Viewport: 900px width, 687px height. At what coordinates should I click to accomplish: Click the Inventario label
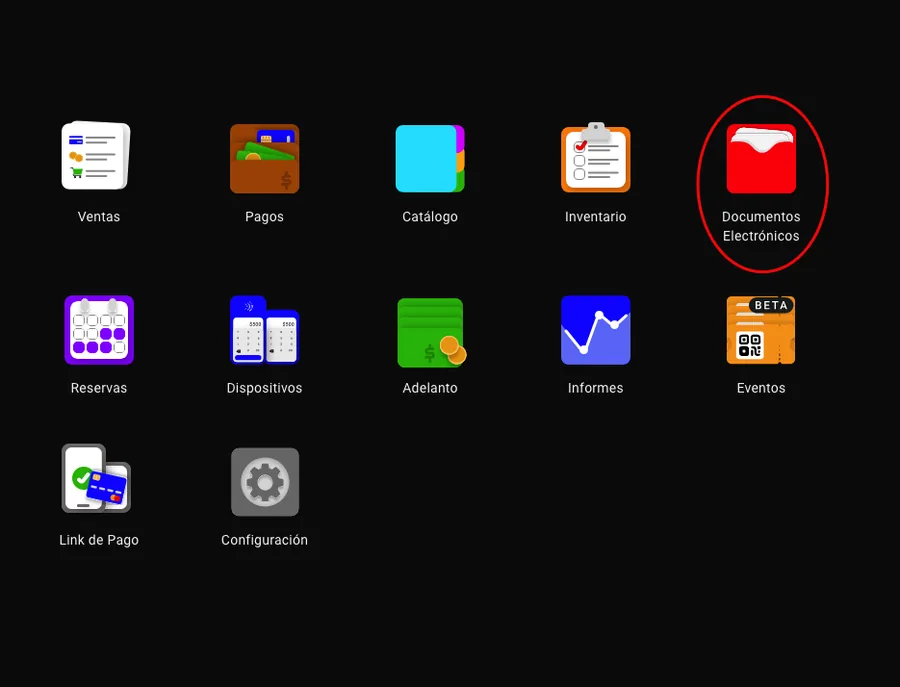tap(596, 216)
